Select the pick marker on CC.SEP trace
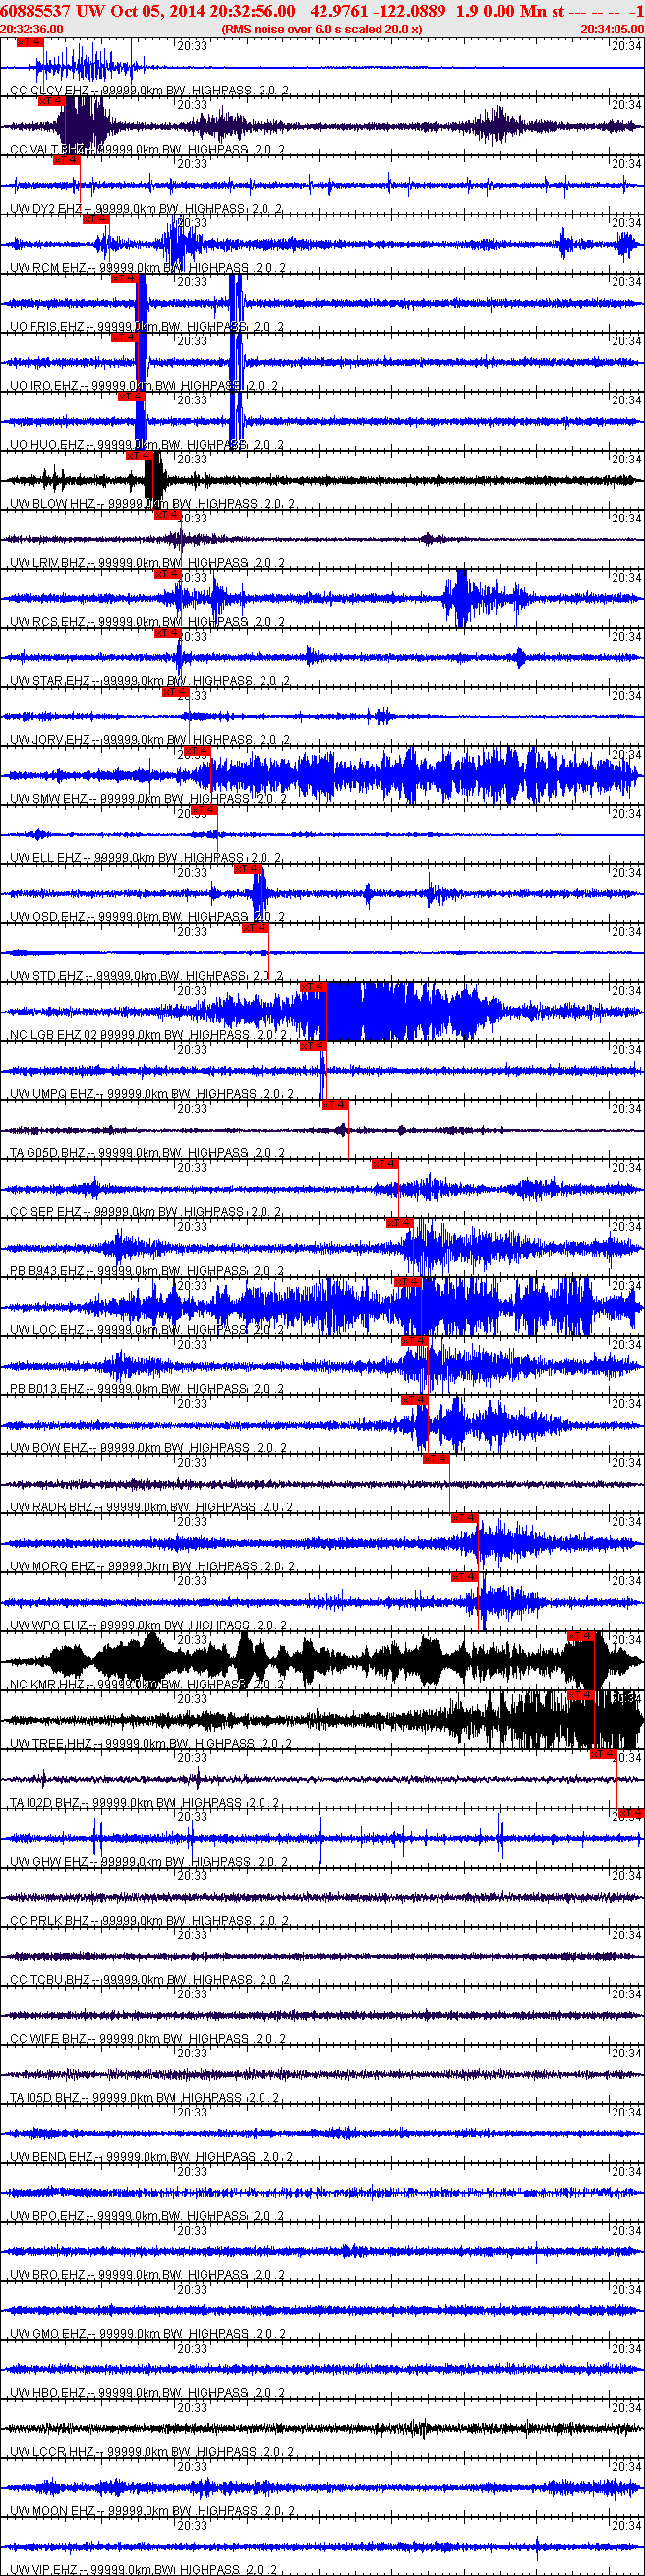This screenshot has height=2576, width=645. click(x=385, y=1164)
